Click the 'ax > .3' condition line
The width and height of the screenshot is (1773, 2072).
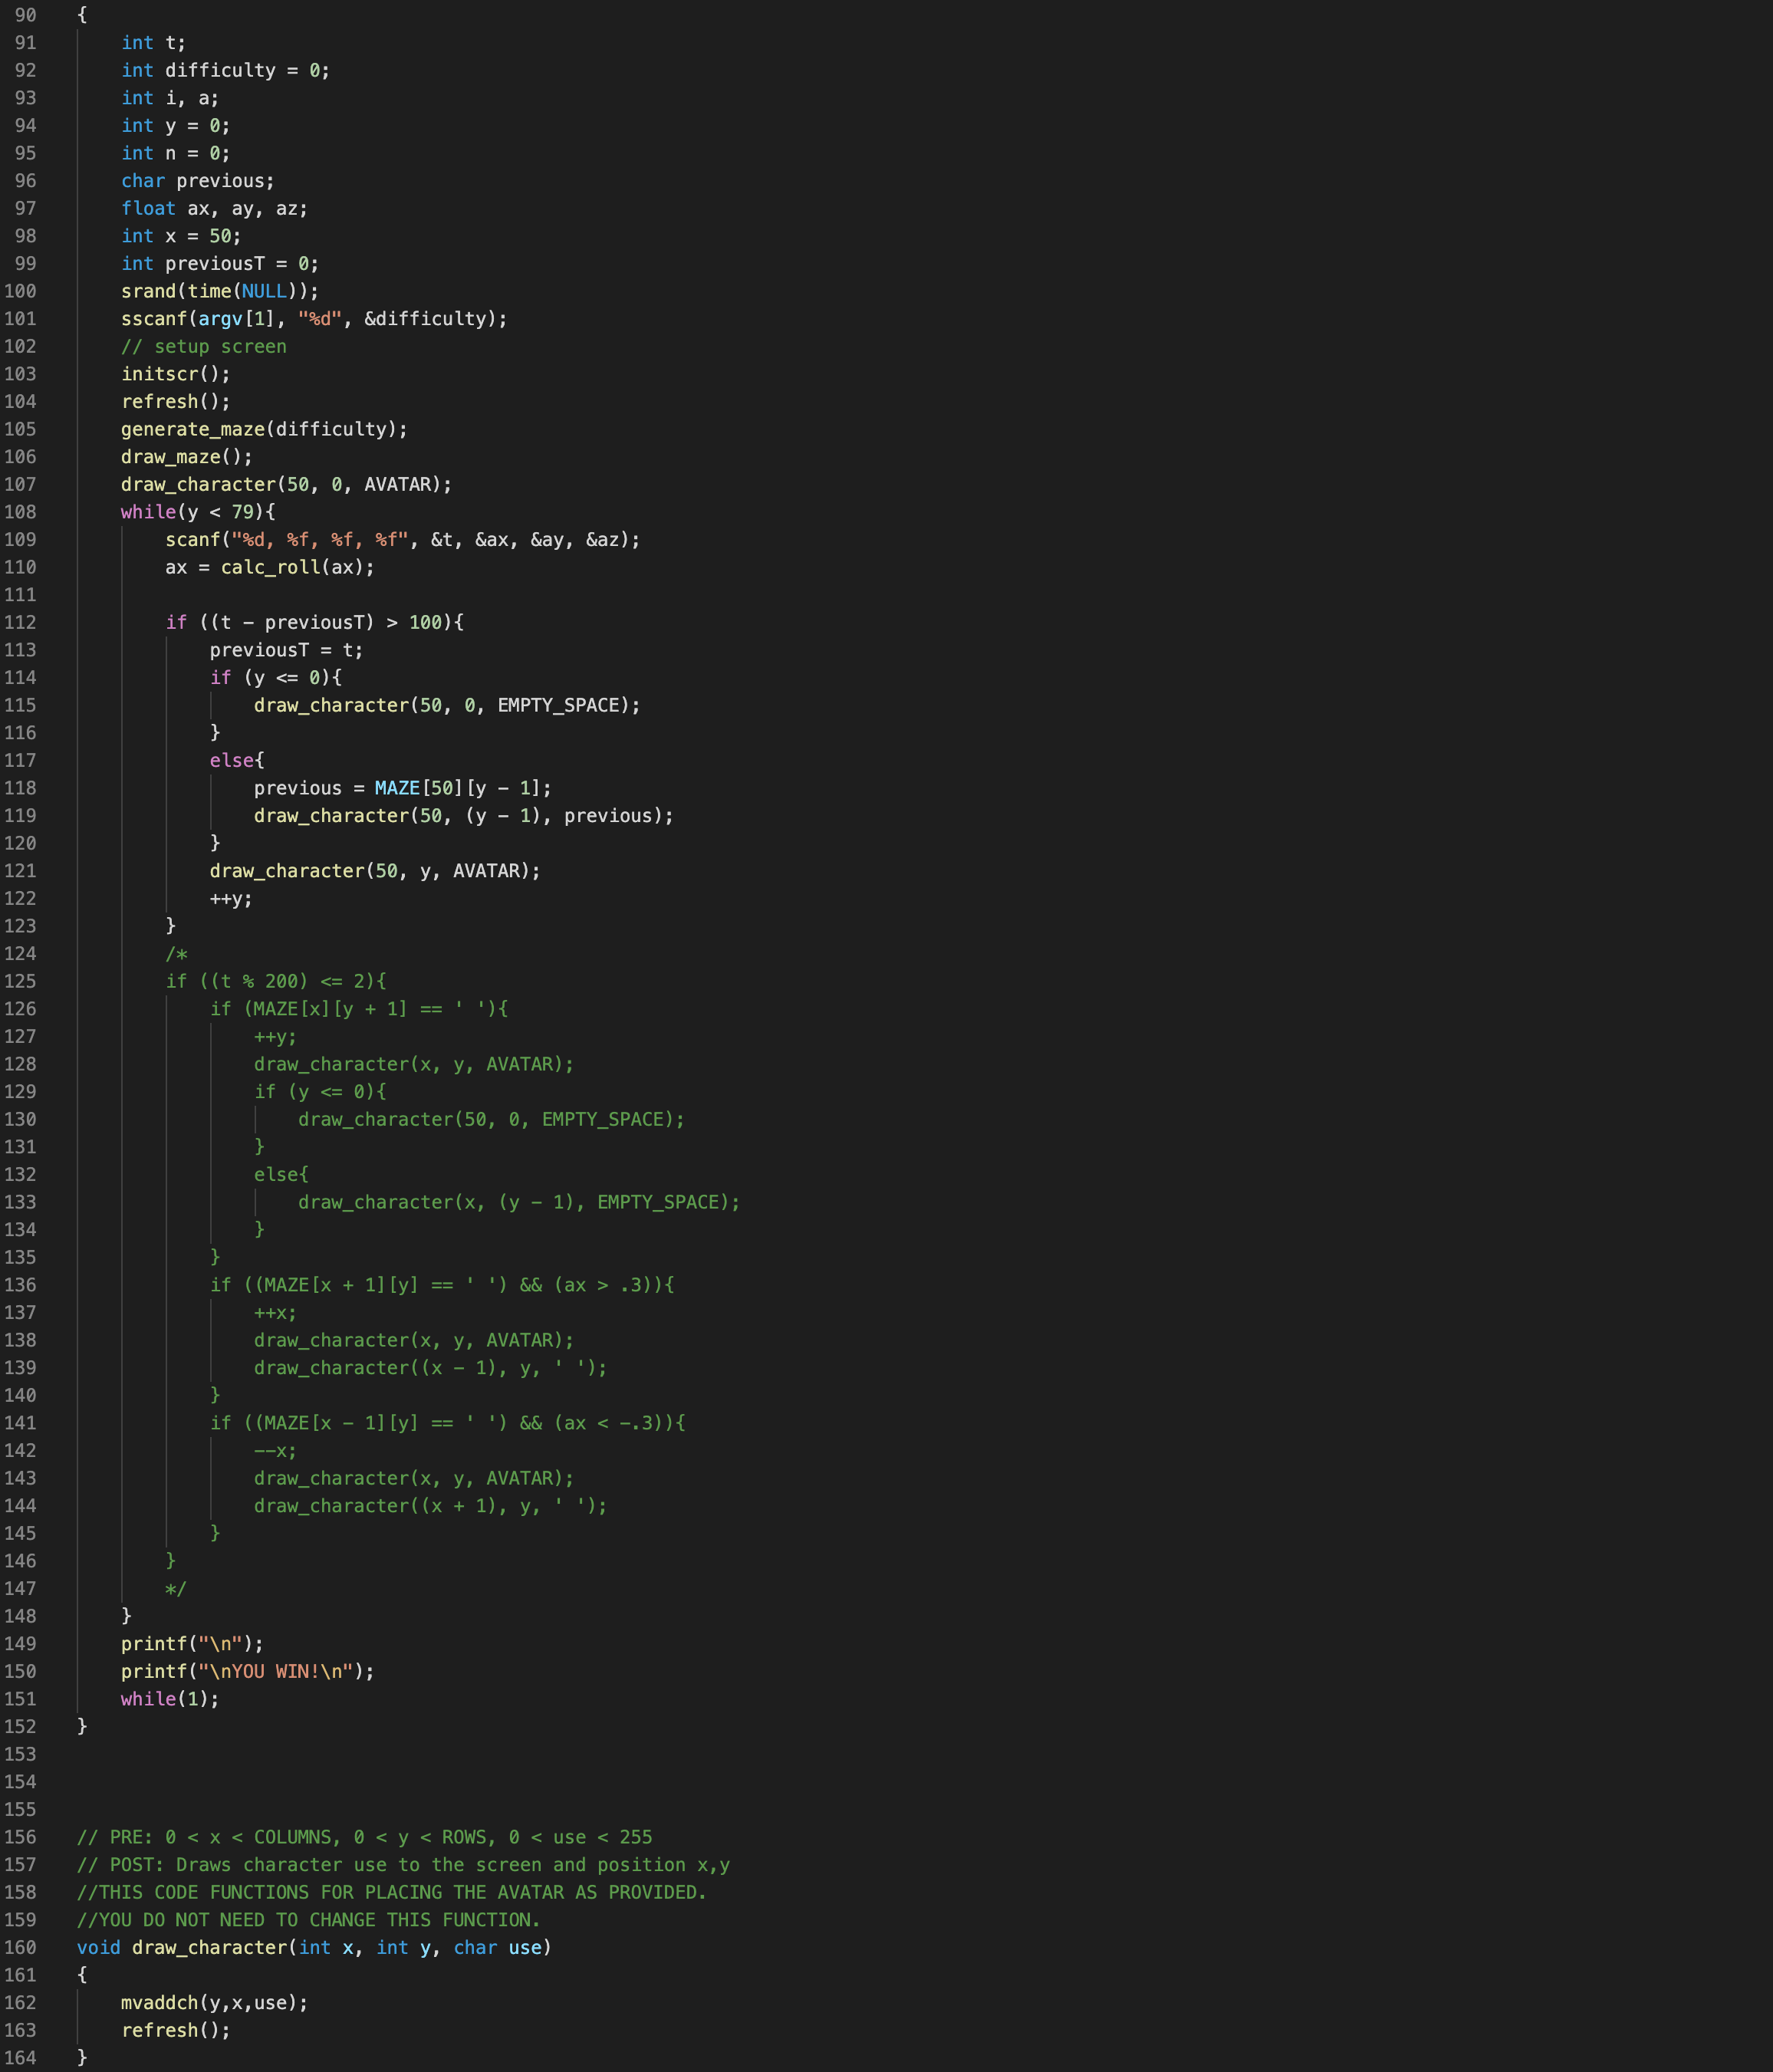tap(441, 1285)
